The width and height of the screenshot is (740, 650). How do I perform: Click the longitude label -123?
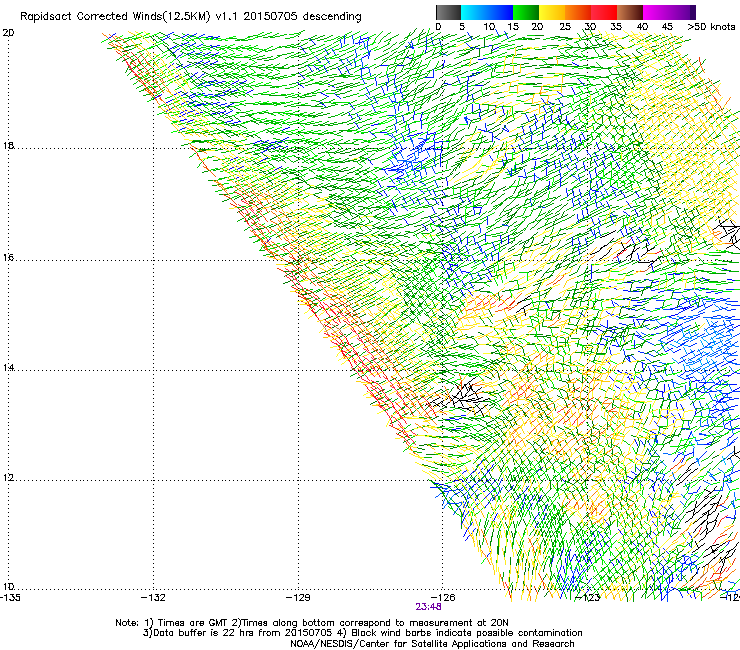(588, 598)
